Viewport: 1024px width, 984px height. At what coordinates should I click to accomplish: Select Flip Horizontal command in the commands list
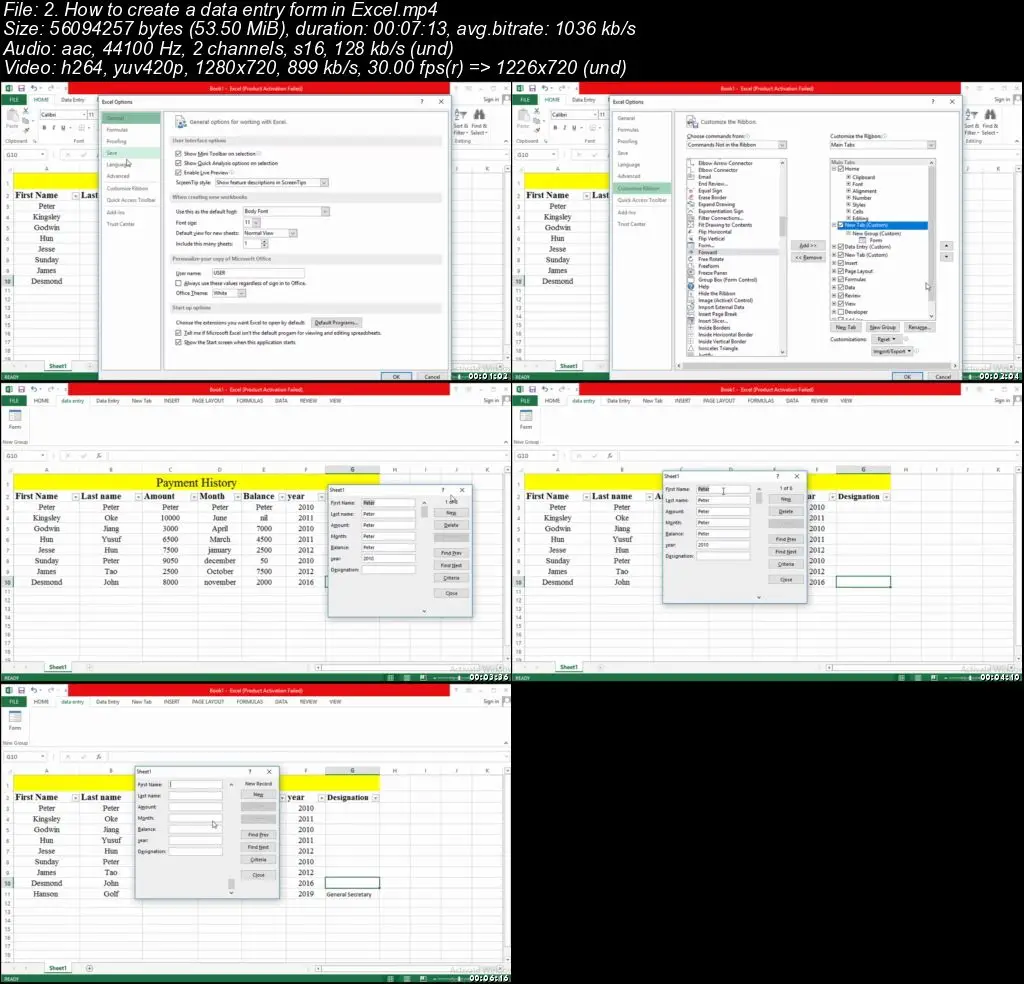714,232
